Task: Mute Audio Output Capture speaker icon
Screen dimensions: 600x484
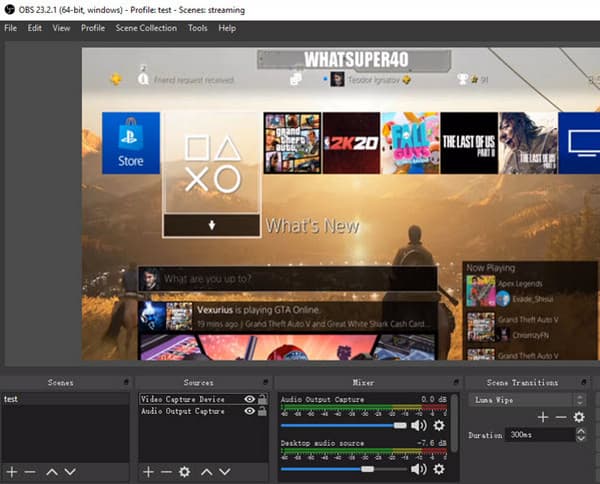Action: [x=419, y=425]
